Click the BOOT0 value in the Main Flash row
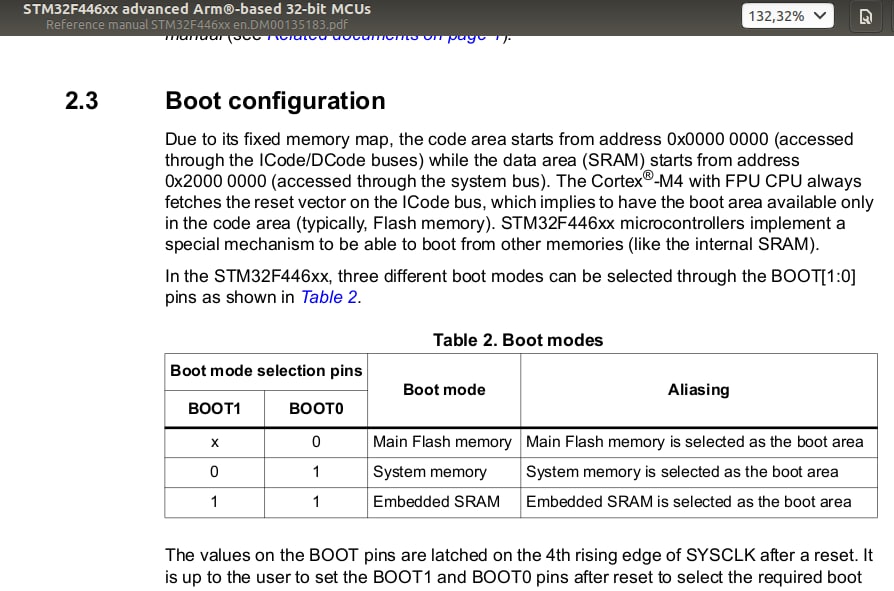894x591 pixels. pos(316,442)
